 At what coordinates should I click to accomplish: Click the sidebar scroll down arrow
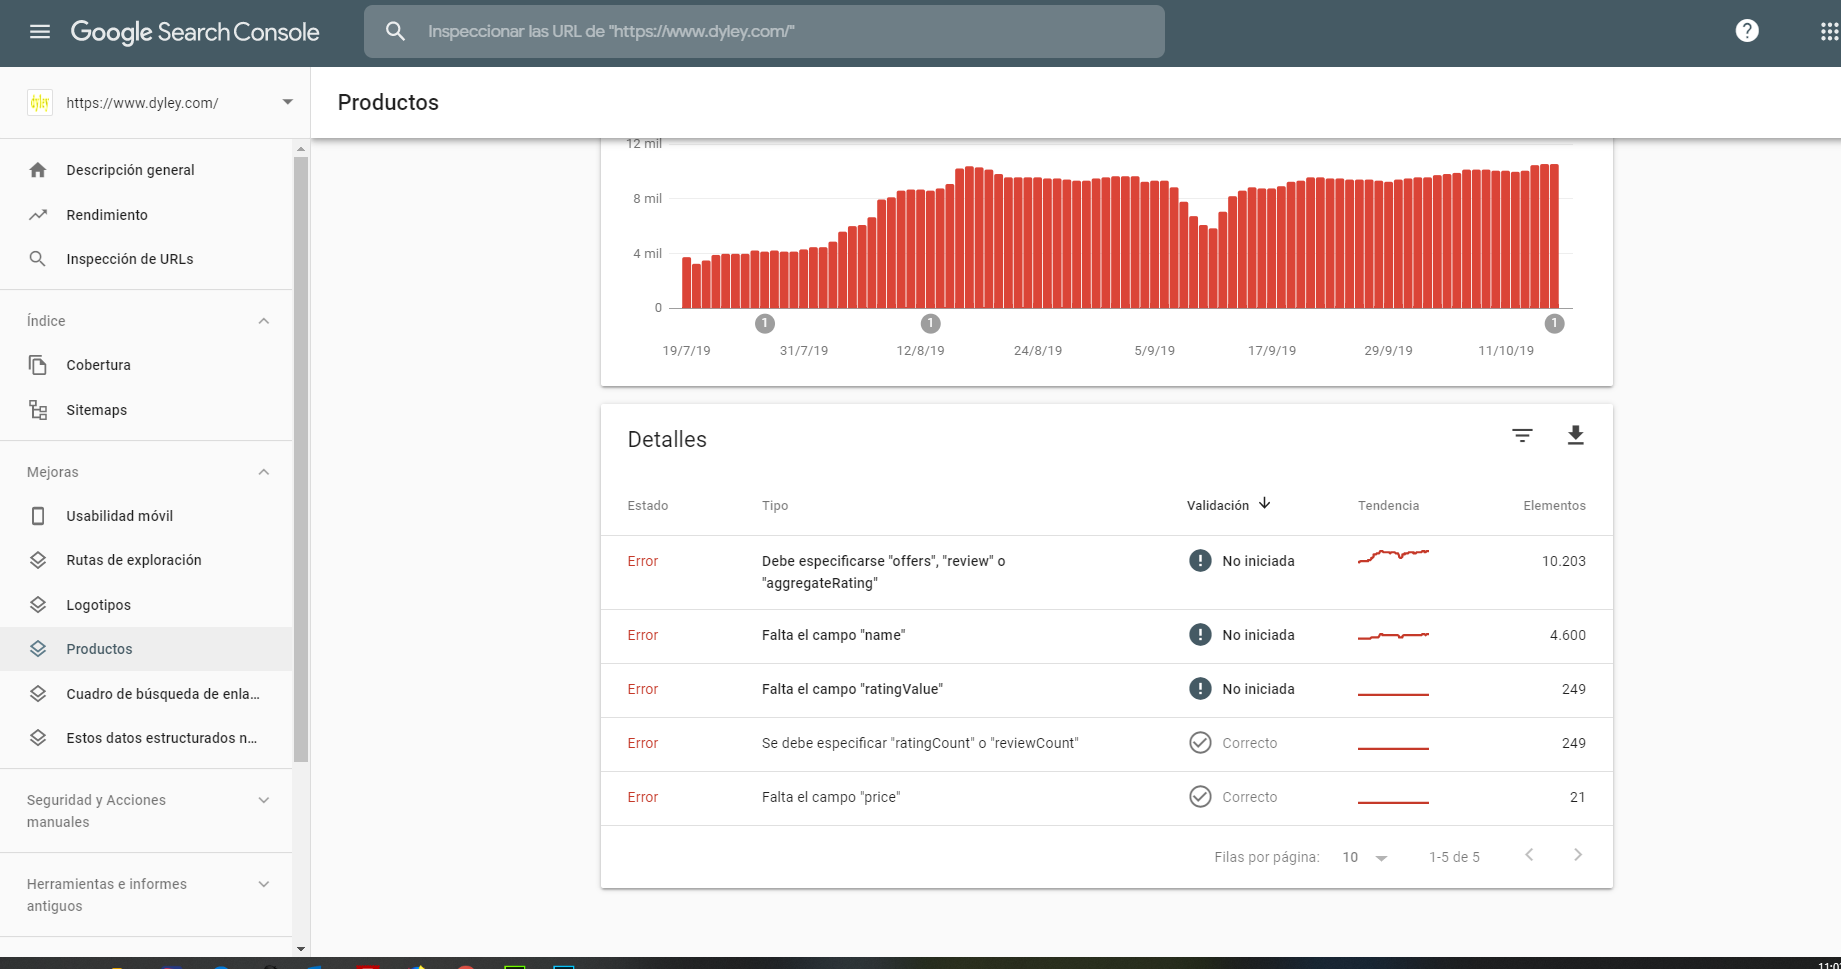[301, 948]
